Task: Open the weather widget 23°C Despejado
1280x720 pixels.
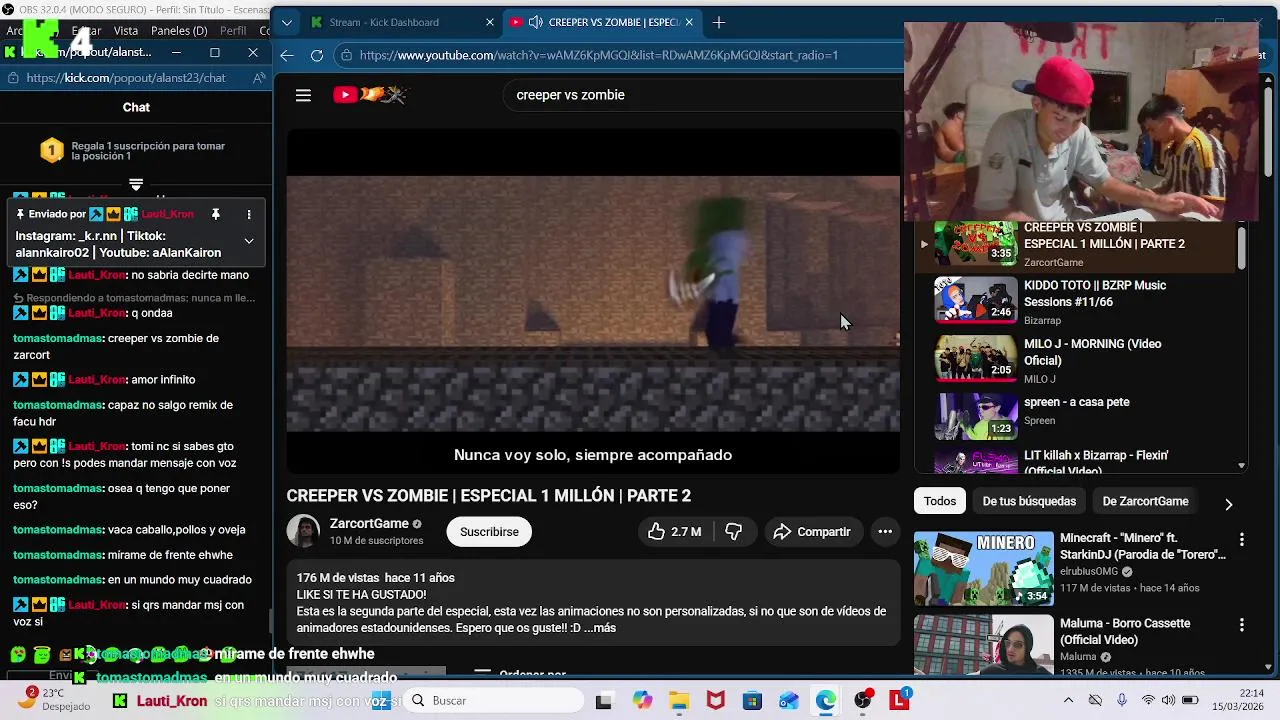Action: [56, 699]
